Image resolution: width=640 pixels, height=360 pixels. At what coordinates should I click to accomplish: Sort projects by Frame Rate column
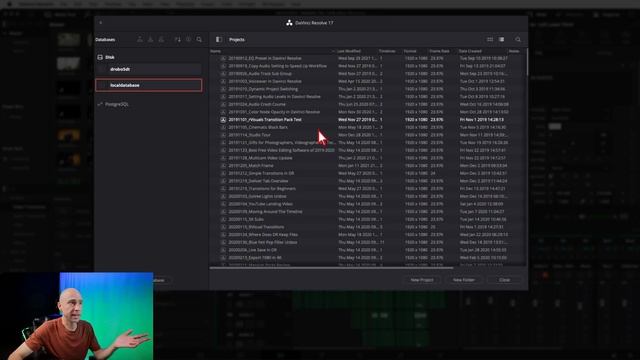[x=439, y=51]
